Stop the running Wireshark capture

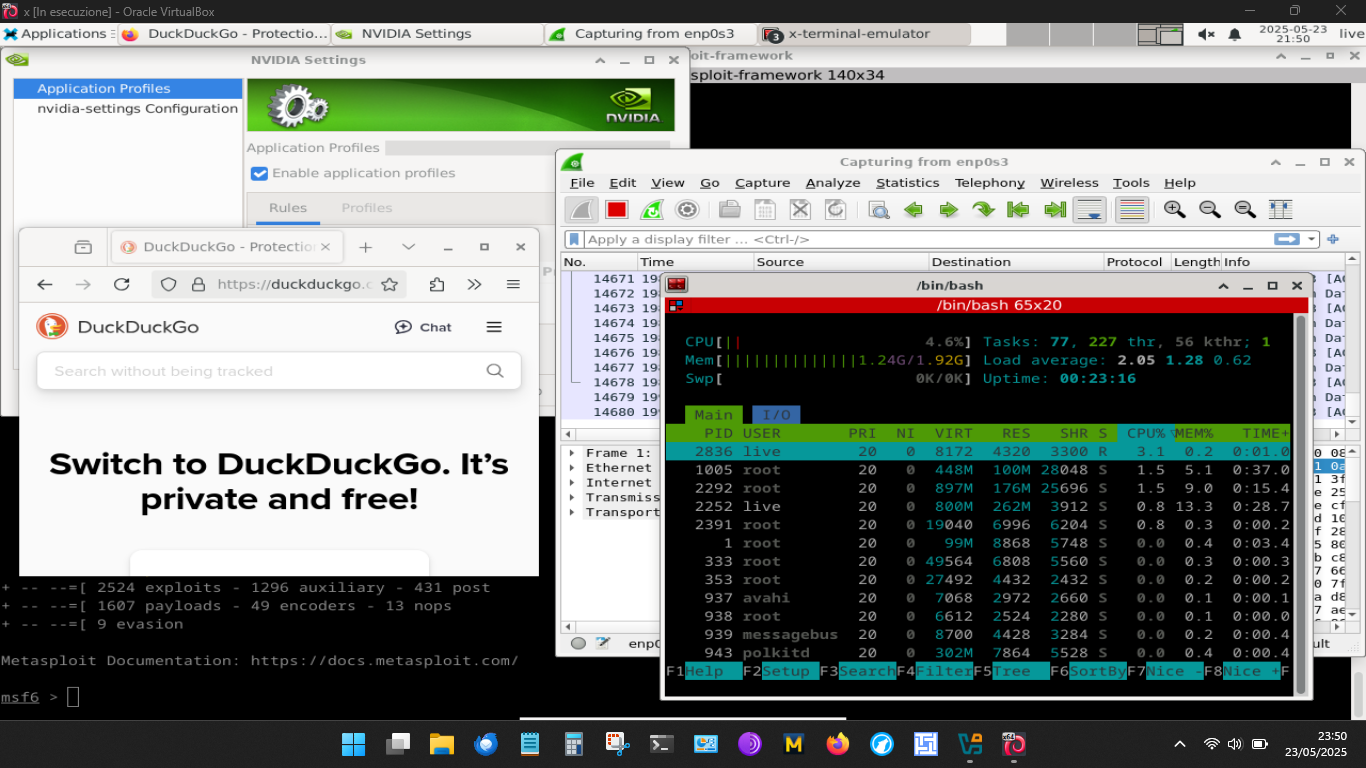[x=616, y=210]
